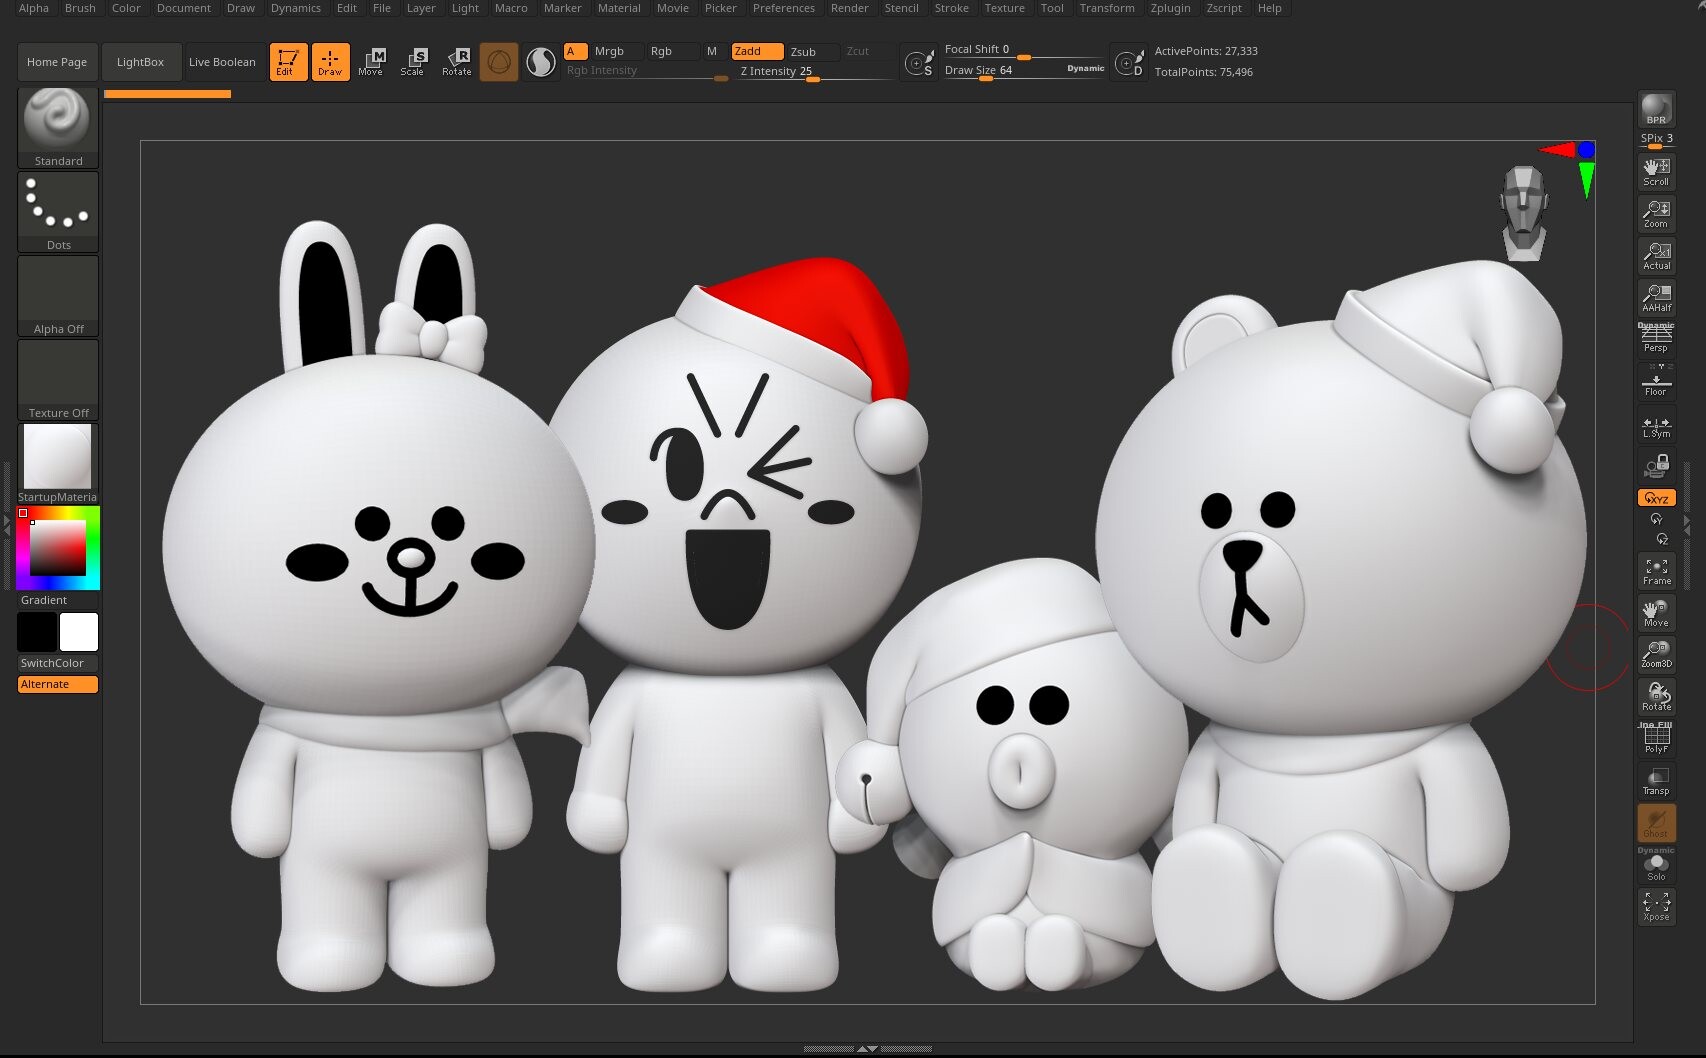This screenshot has height=1058, width=1706.
Task: Activate the Scroll canvas tool
Action: coord(1655,170)
